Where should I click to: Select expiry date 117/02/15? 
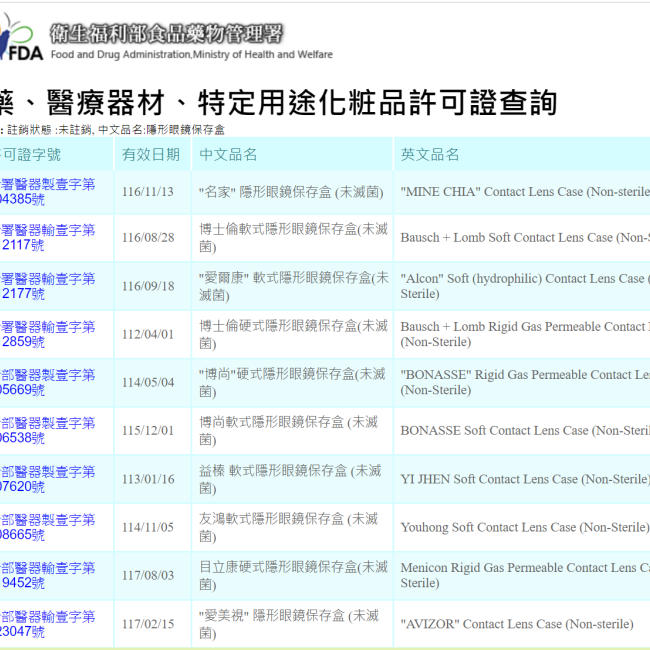click(148, 623)
